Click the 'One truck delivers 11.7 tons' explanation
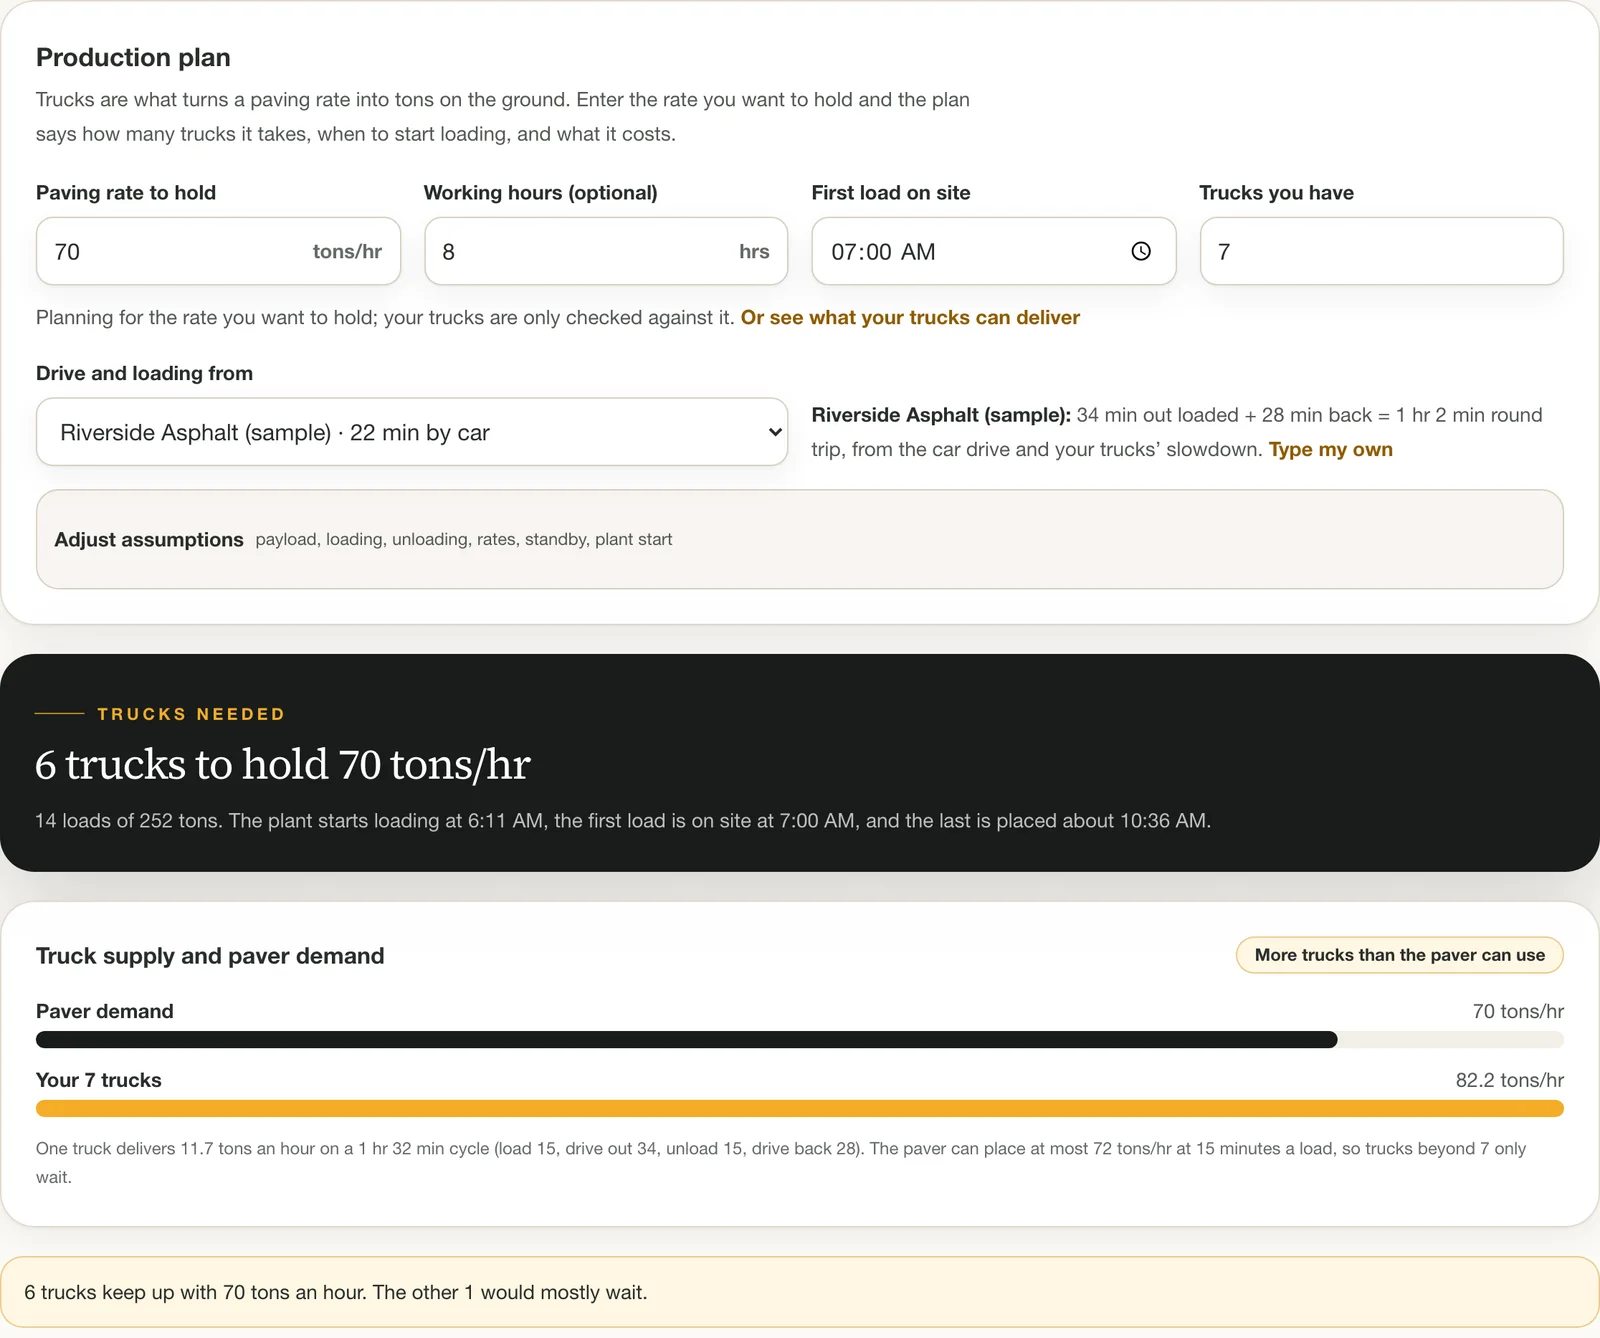1600x1338 pixels. tap(781, 1162)
